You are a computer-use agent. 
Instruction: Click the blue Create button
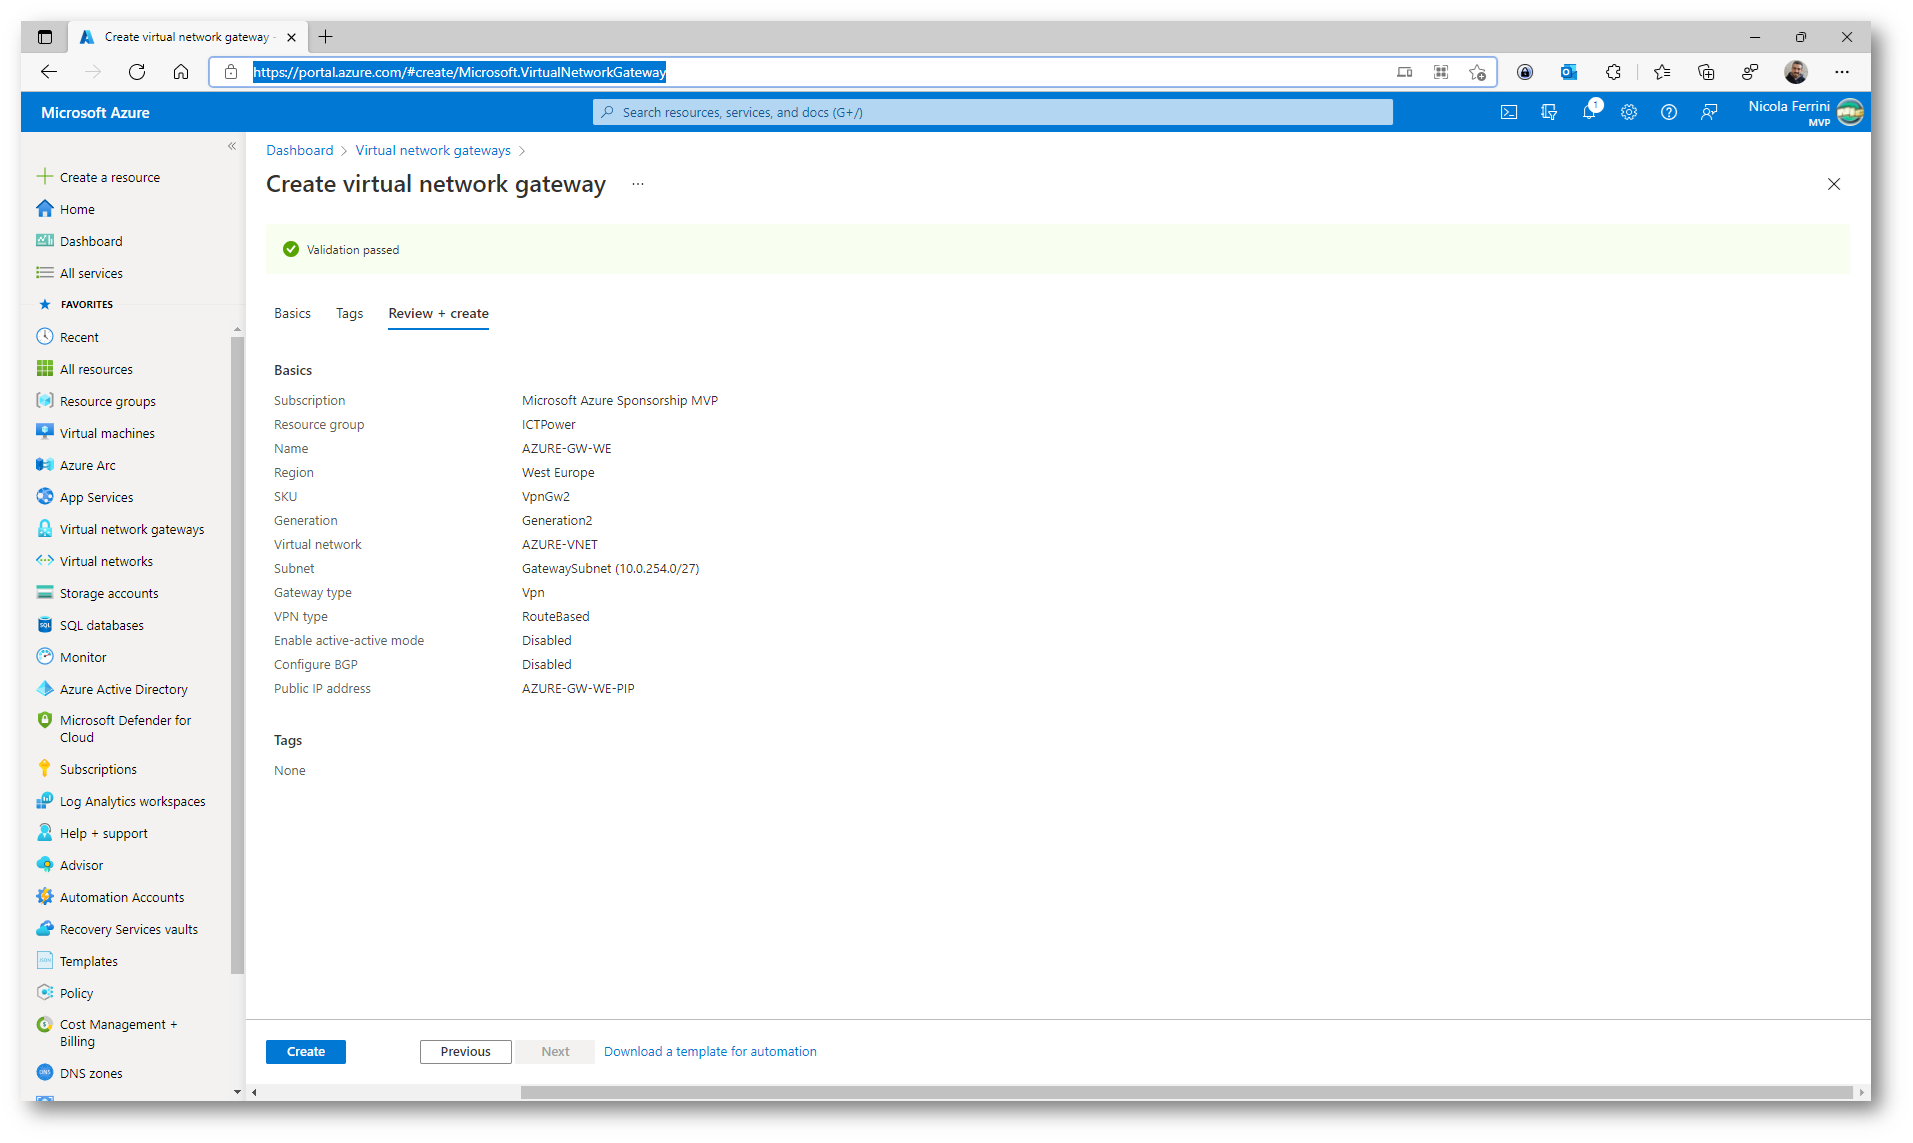point(306,1051)
